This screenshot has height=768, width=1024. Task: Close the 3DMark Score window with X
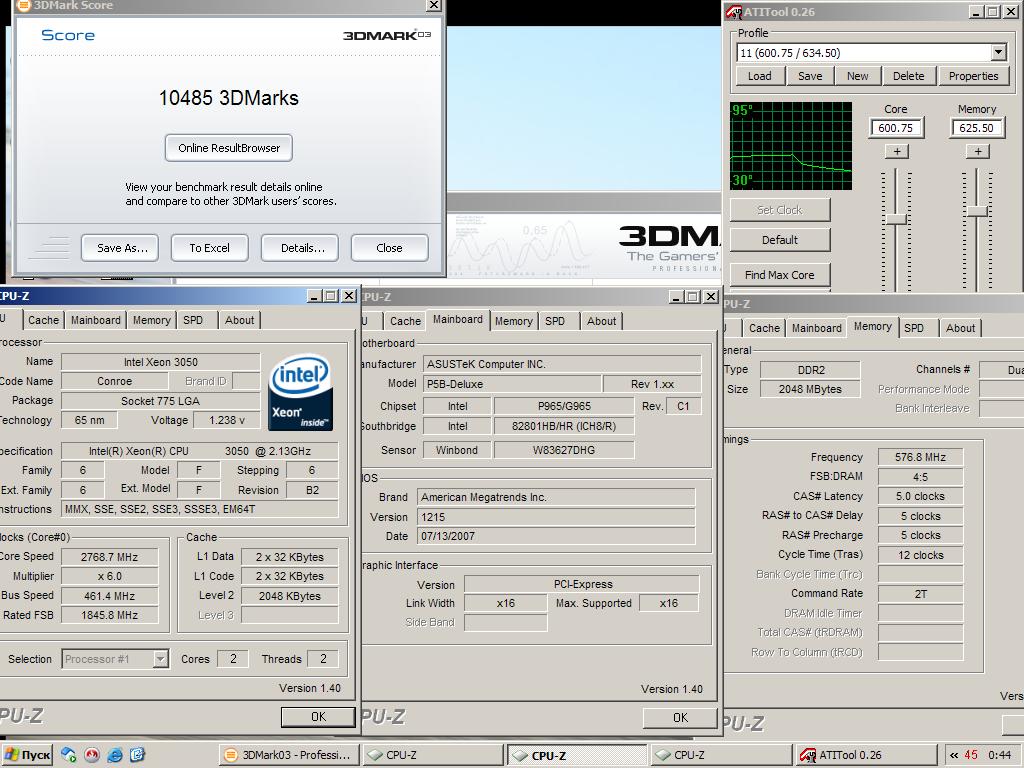pos(434,5)
